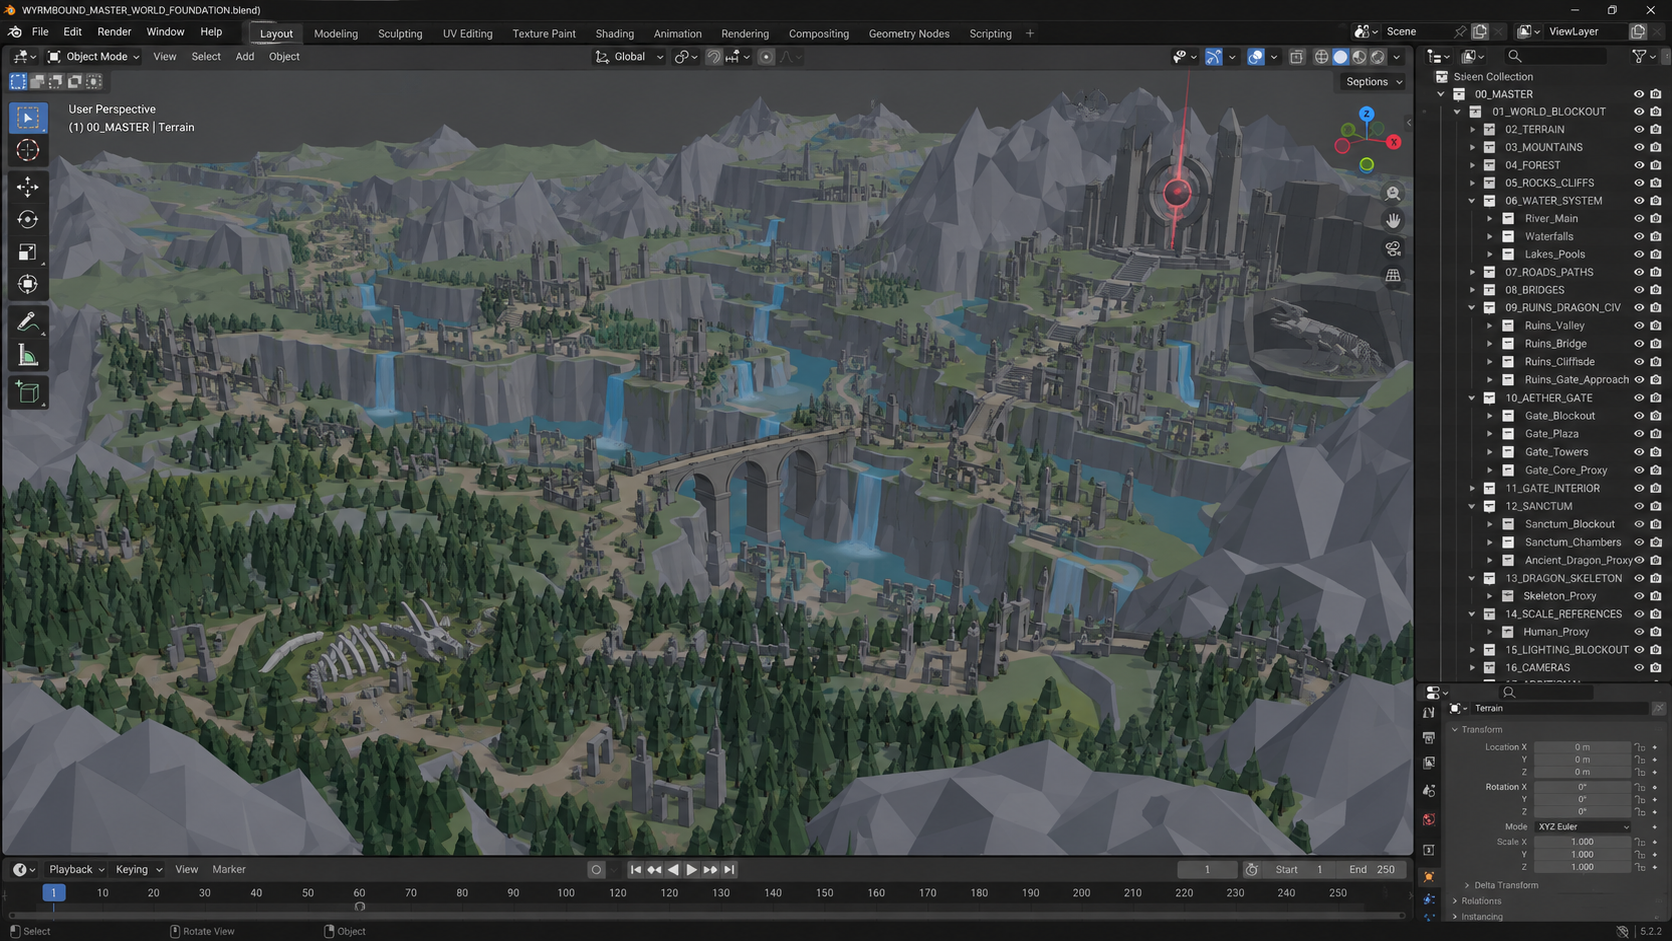Switch perspective/orthographic grid icon
Viewport: 1672px width, 941px height.
click(x=1393, y=275)
